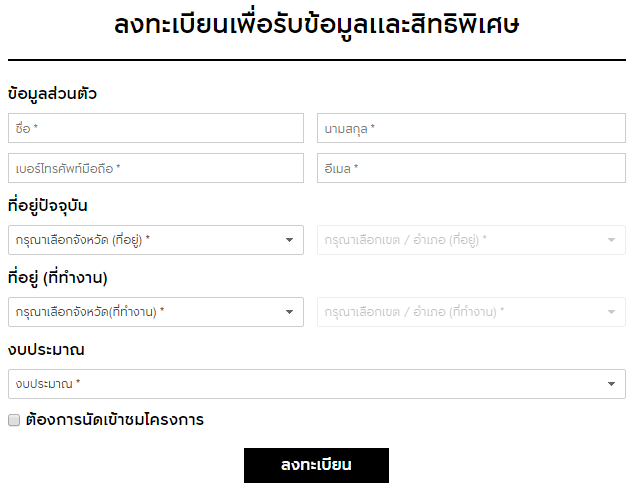
Task: Click the ข้อมูลส่วนตัว section heading
Action: click(x=52, y=94)
